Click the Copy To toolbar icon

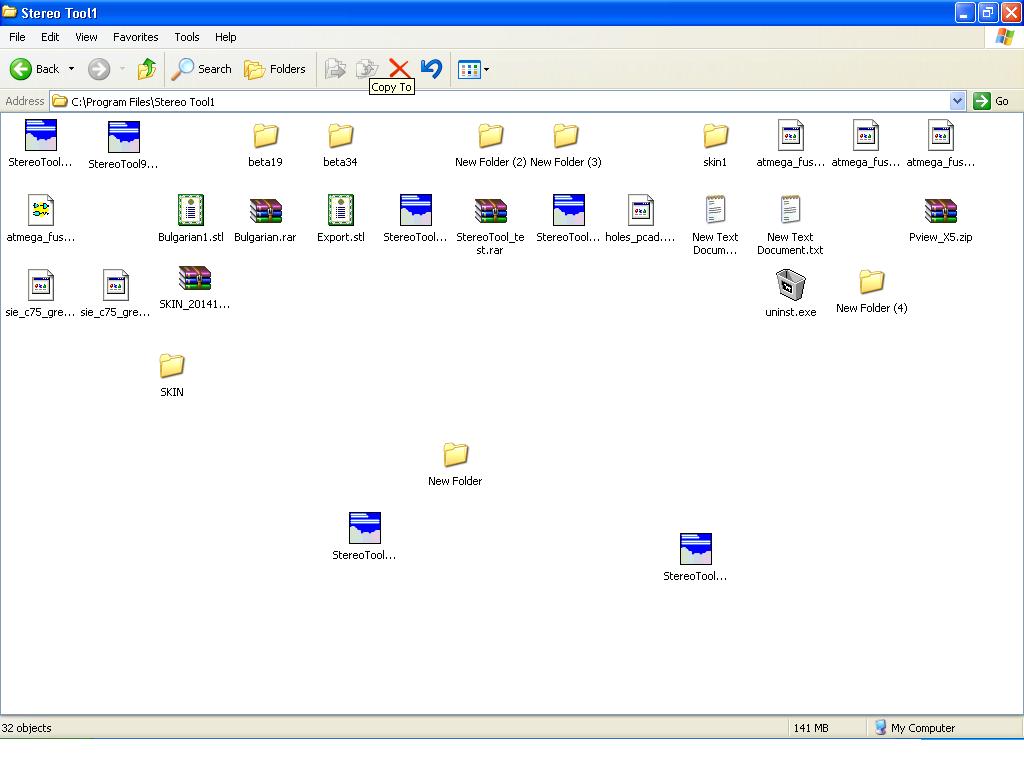click(x=367, y=69)
